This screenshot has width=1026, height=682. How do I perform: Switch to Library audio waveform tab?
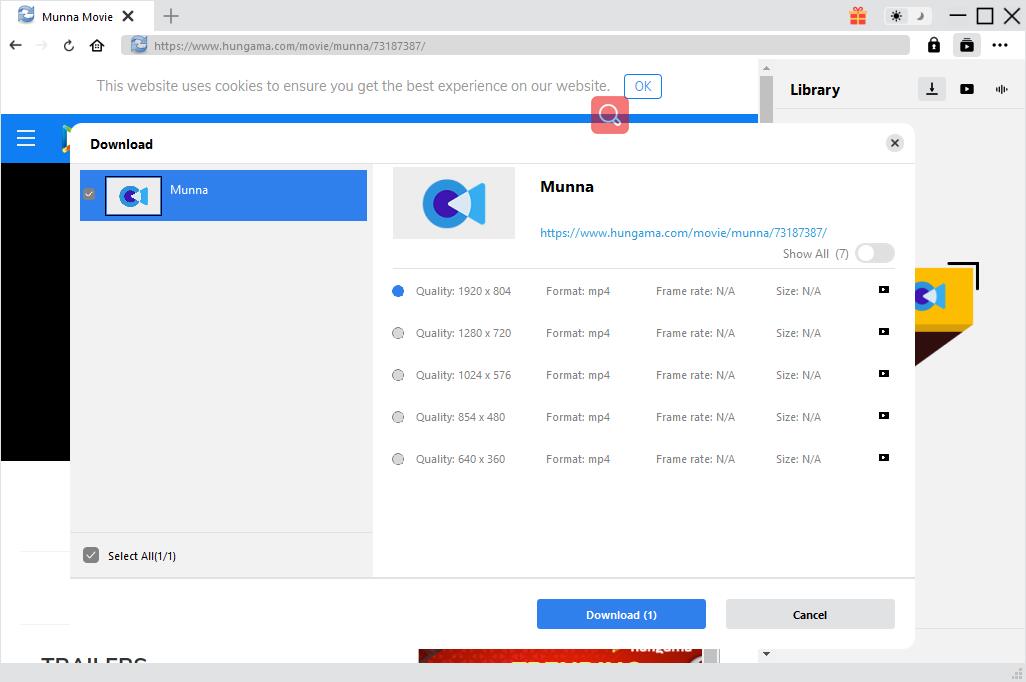pos(1001,89)
